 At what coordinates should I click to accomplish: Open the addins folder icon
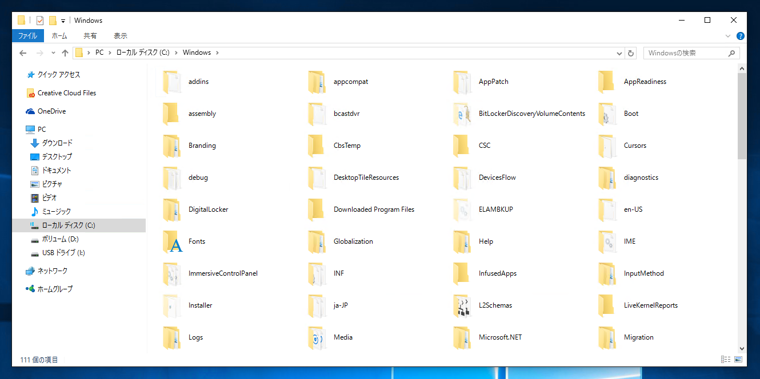pos(171,82)
